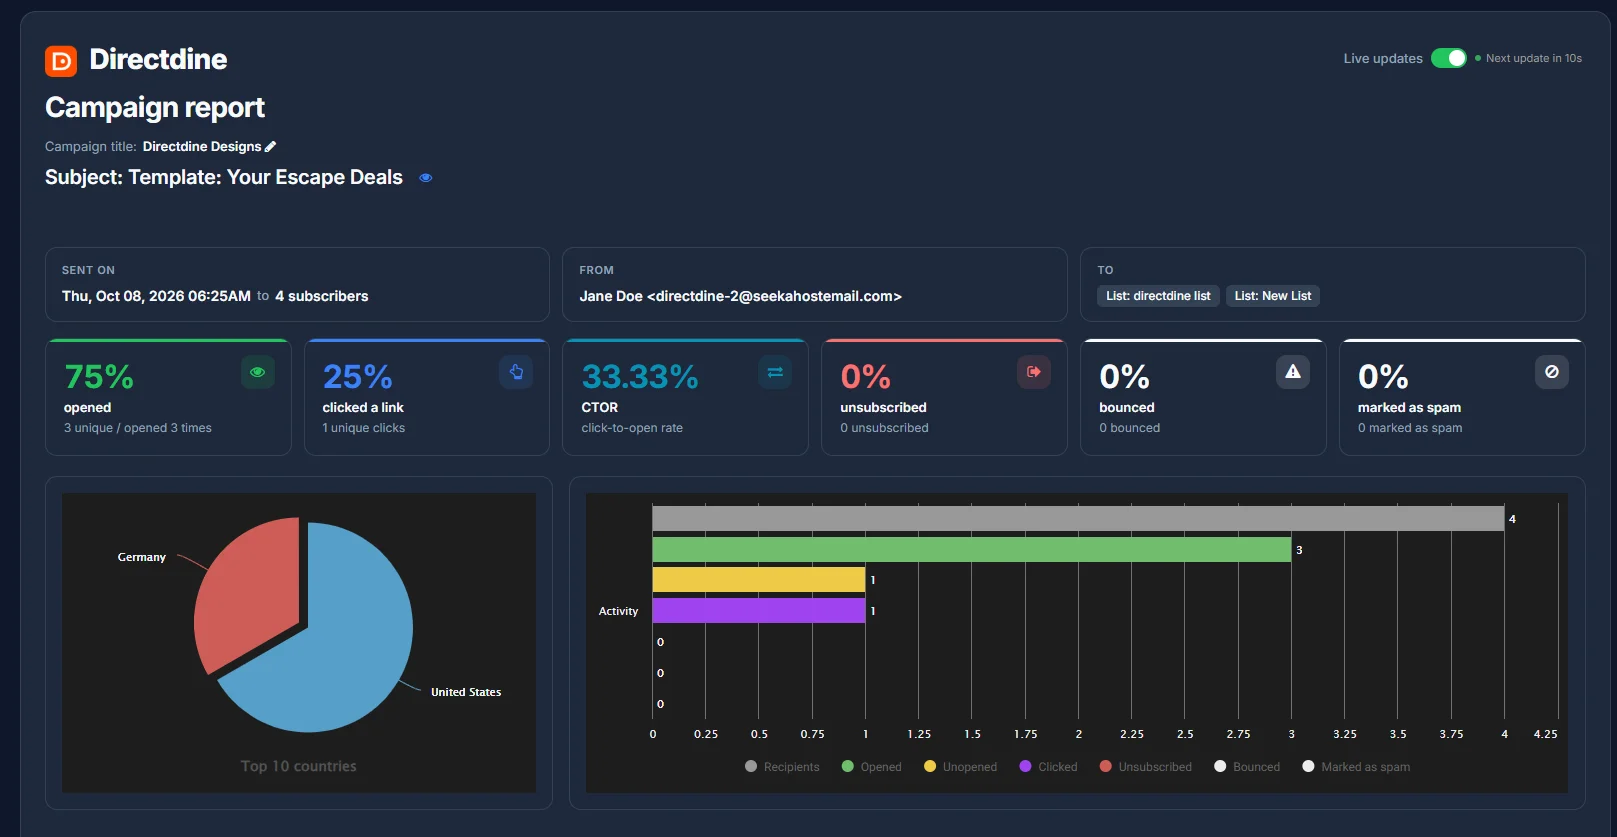Toggle Clicked series in chart legend

pyautogui.click(x=1048, y=767)
